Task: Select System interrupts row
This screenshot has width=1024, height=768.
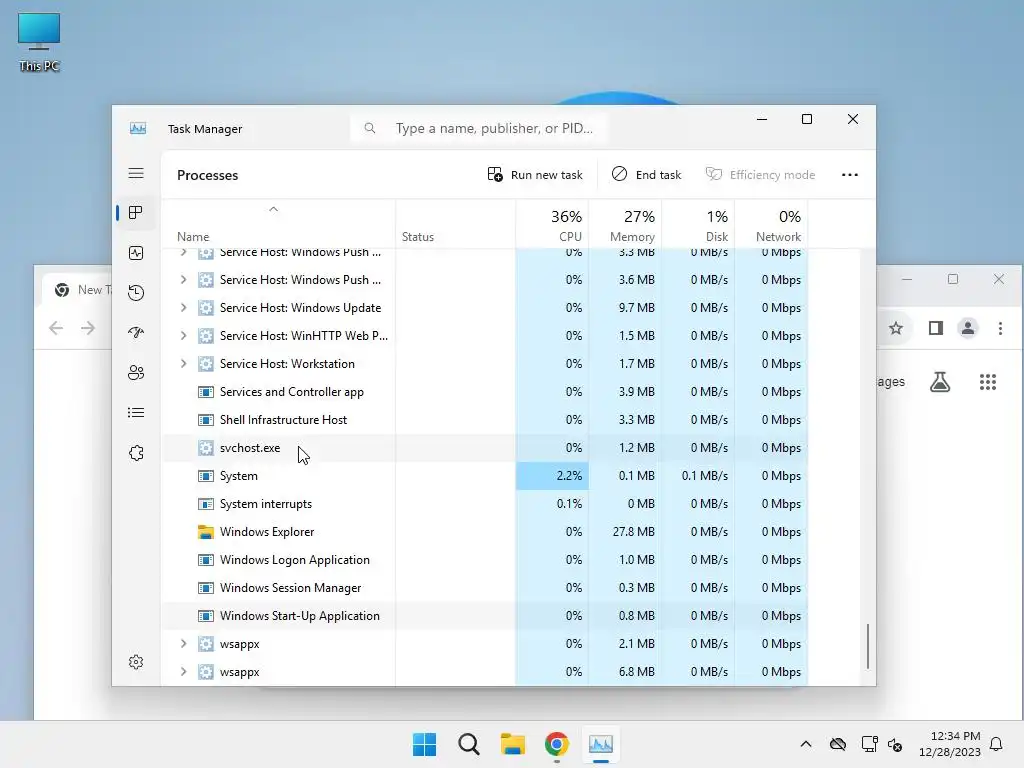Action: point(484,504)
